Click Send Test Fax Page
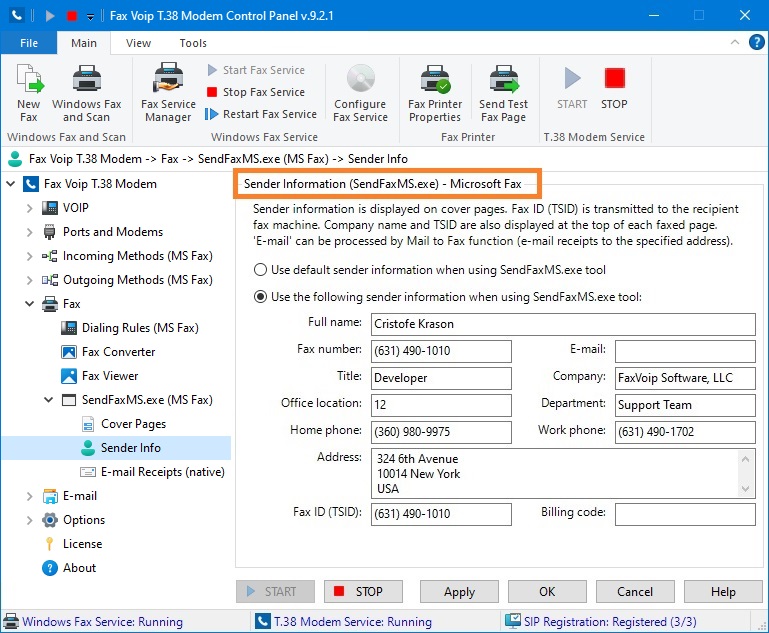This screenshot has width=769, height=633. click(504, 93)
